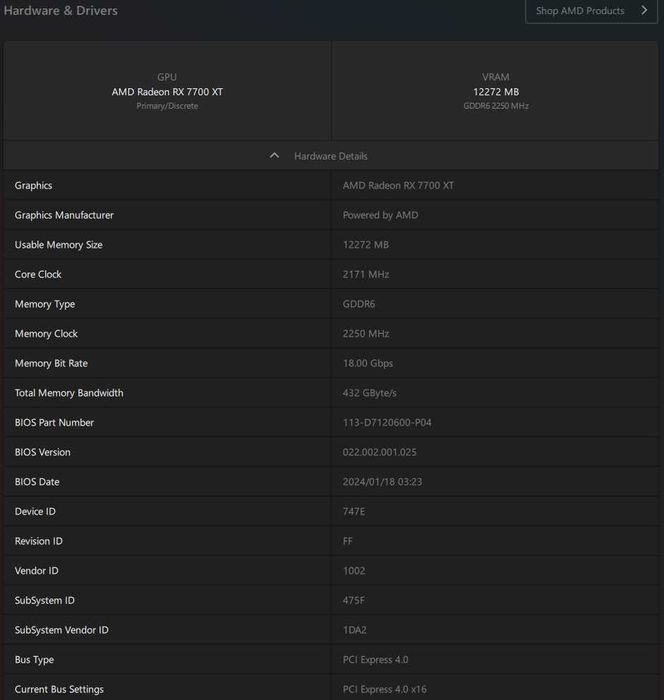
Task: Click the GDDR6 2250 MHz text under VRAM
Action: 496,106
